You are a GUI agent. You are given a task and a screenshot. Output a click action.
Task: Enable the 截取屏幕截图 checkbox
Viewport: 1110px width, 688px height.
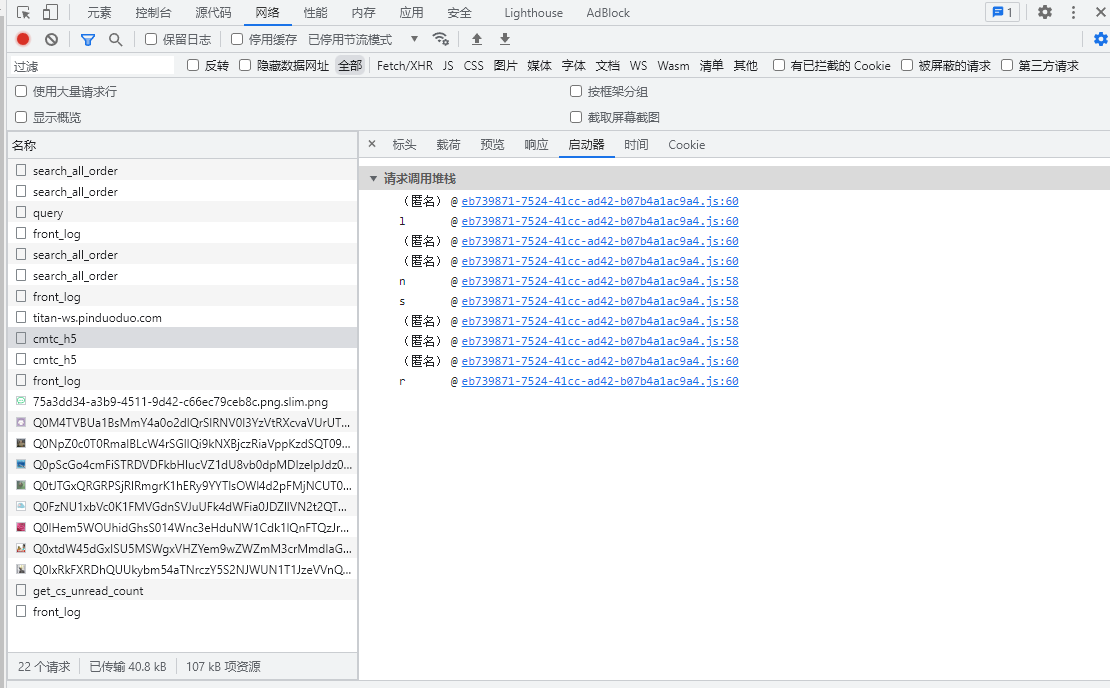coord(576,117)
